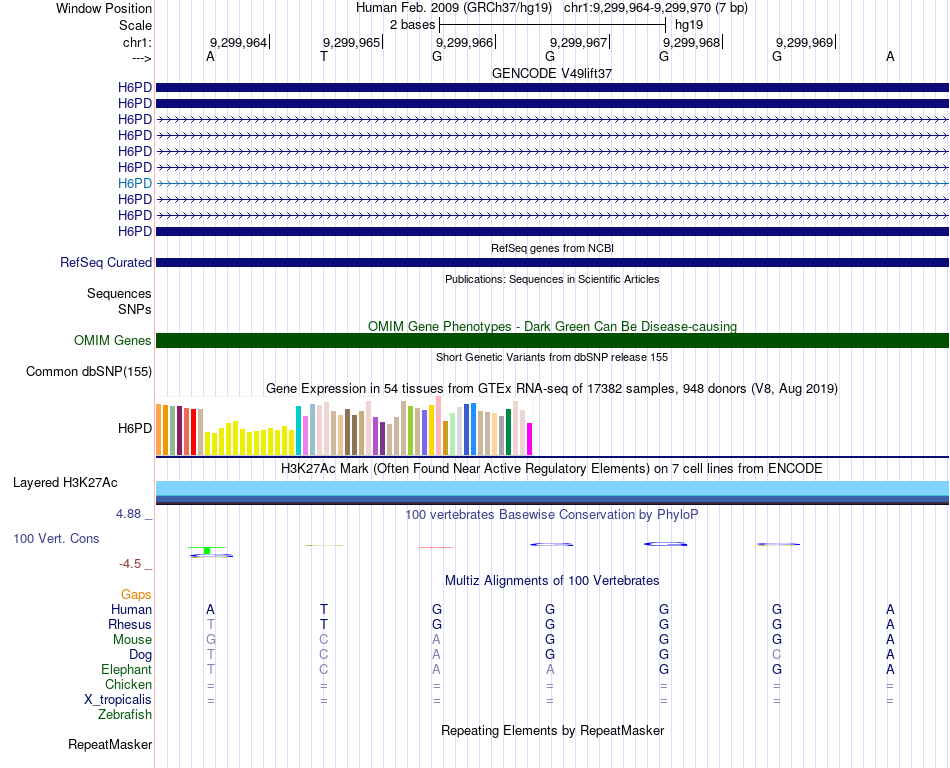Click the Chicken species label
Viewport: 950px width, 768px height.
pos(128,685)
